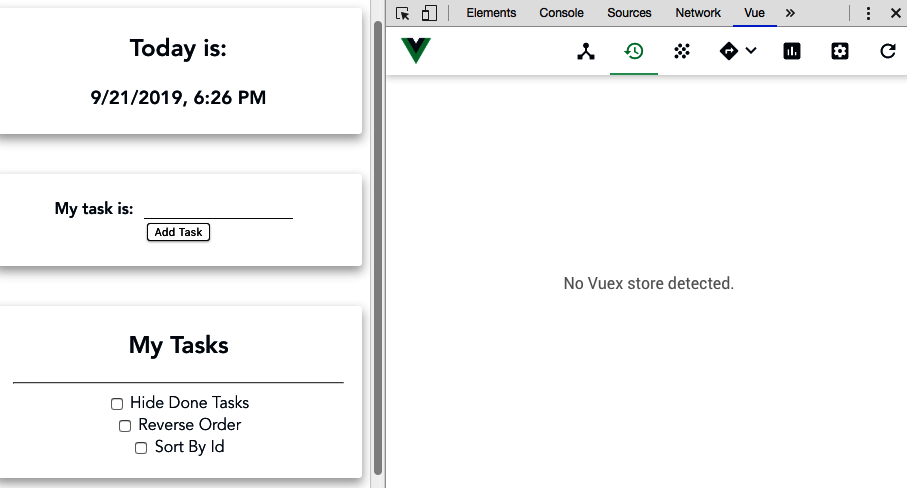Expand the Routing dropdown chevron
Viewport: 907px width, 488px height.
(x=751, y=51)
